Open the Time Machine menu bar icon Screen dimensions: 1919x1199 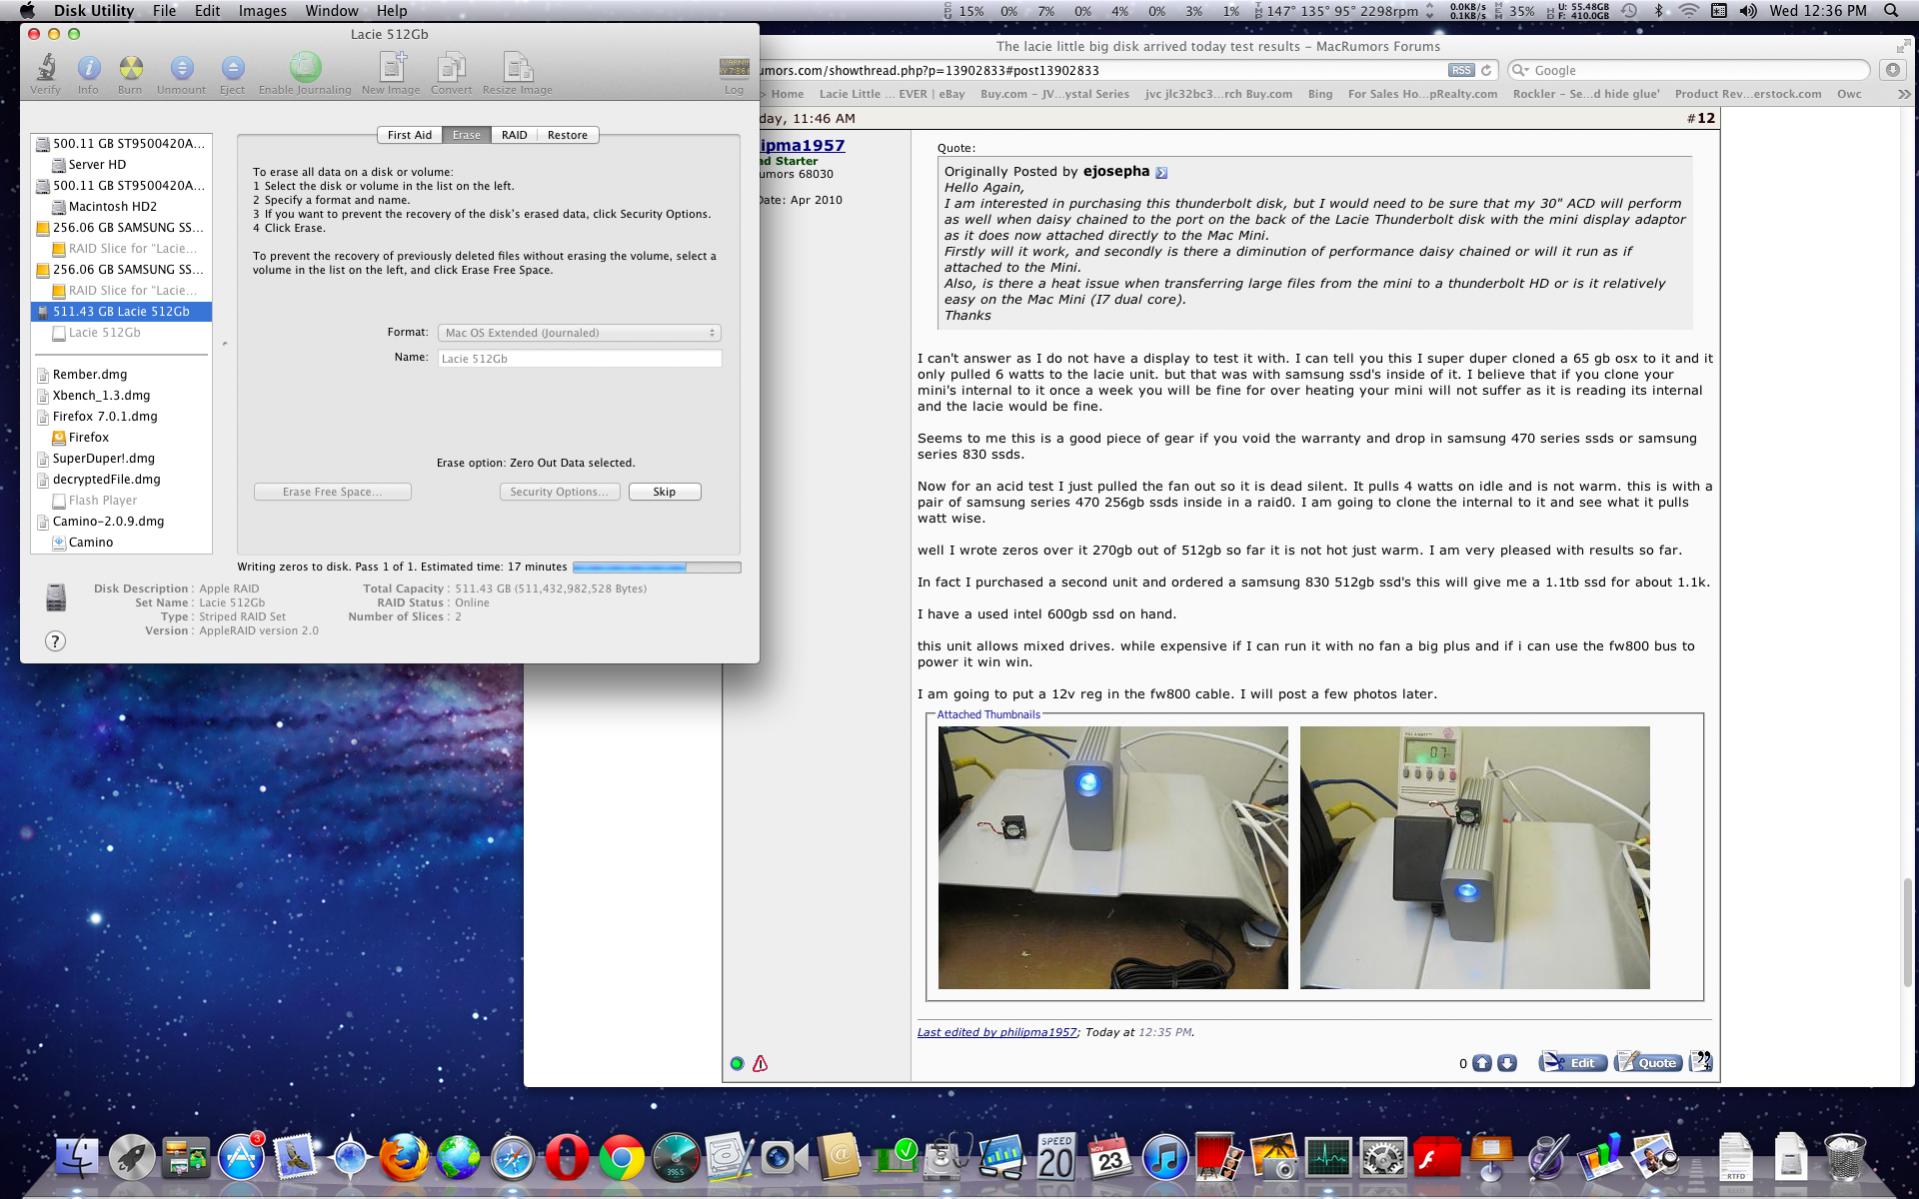coord(1629,11)
